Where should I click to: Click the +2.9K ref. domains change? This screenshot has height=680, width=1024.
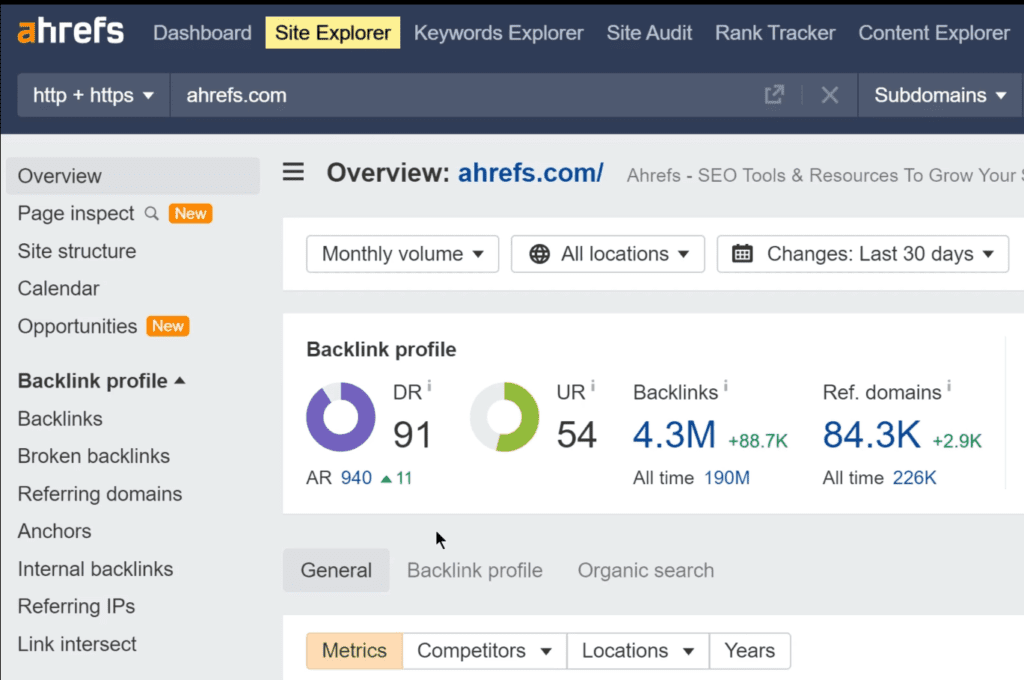[x=957, y=442]
